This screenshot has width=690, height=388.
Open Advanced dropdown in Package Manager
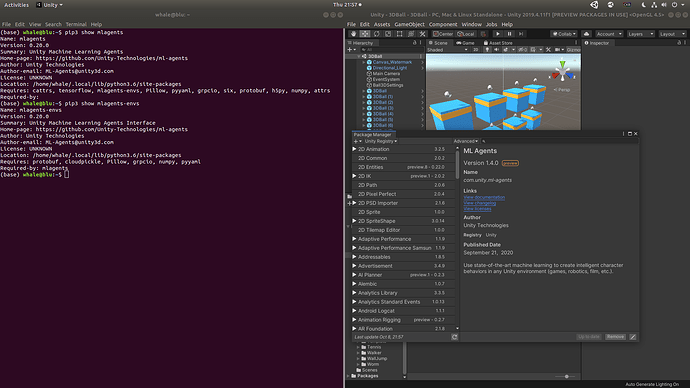coord(466,141)
